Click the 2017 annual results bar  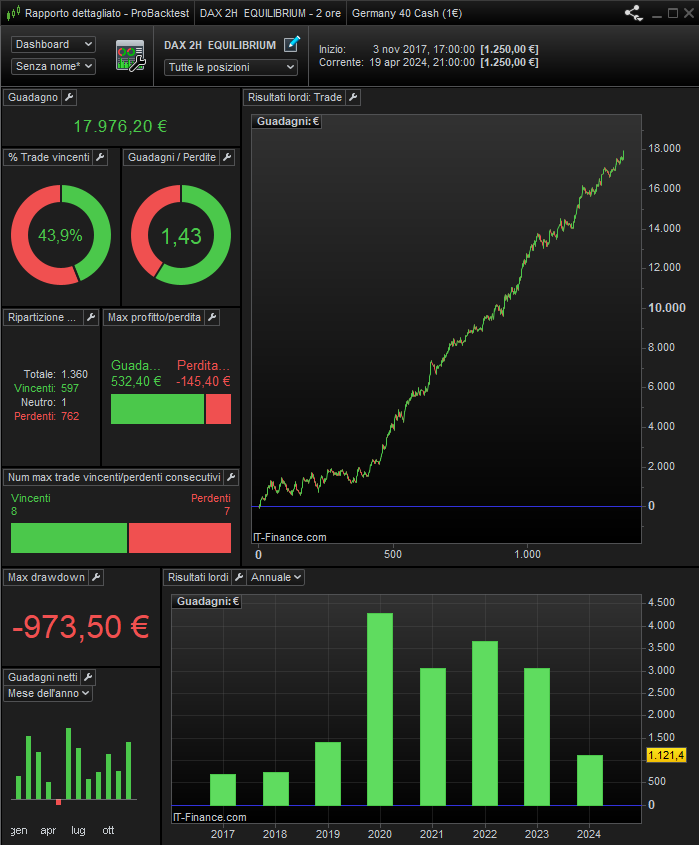[x=223, y=790]
